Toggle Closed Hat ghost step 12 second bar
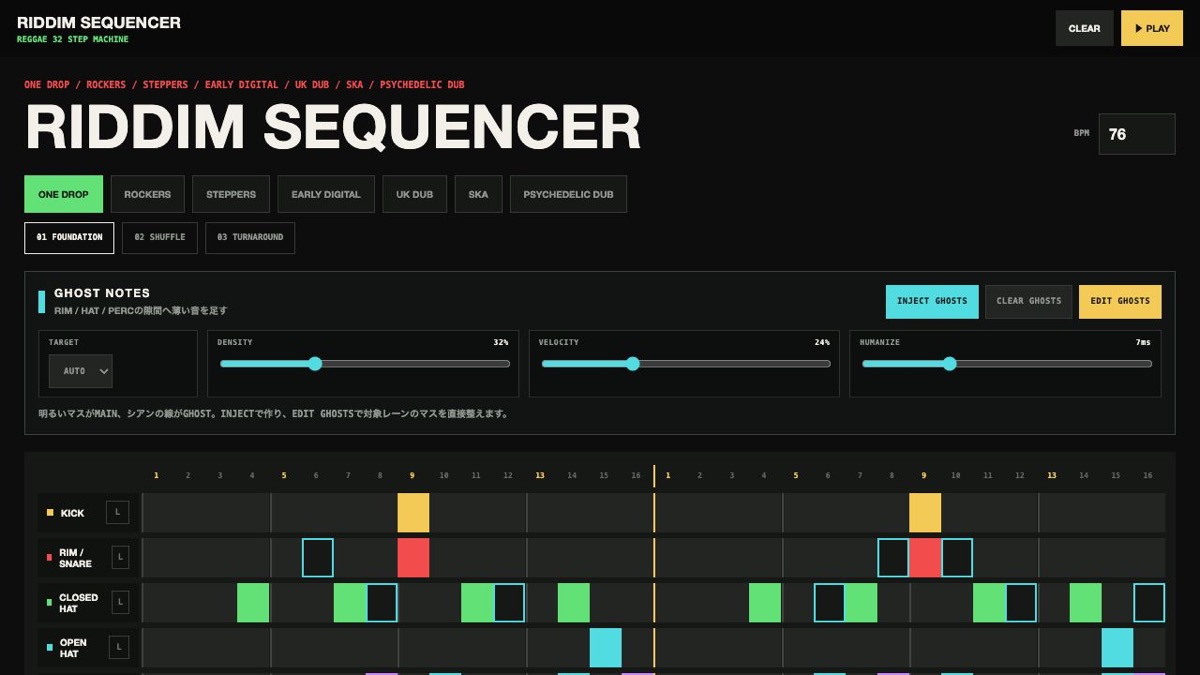1200x675 pixels. point(1021,603)
